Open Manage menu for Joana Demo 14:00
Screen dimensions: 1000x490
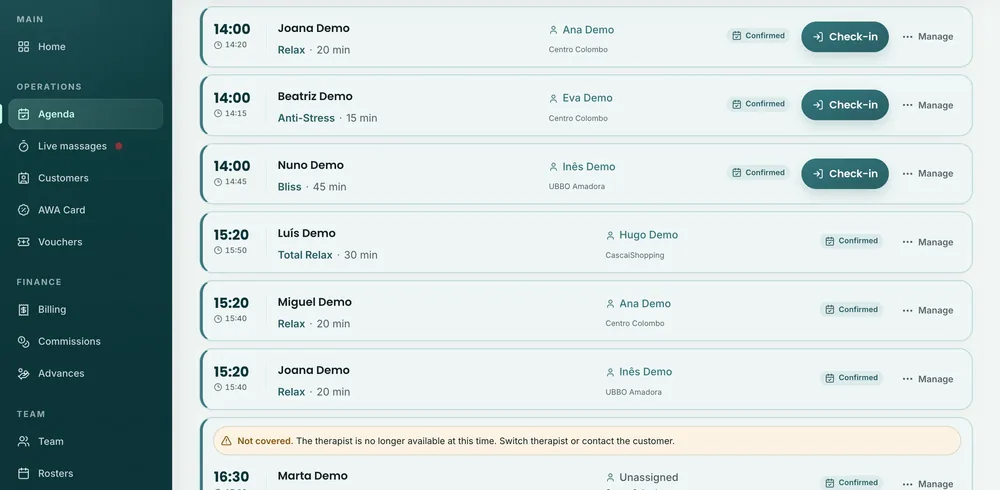click(928, 37)
